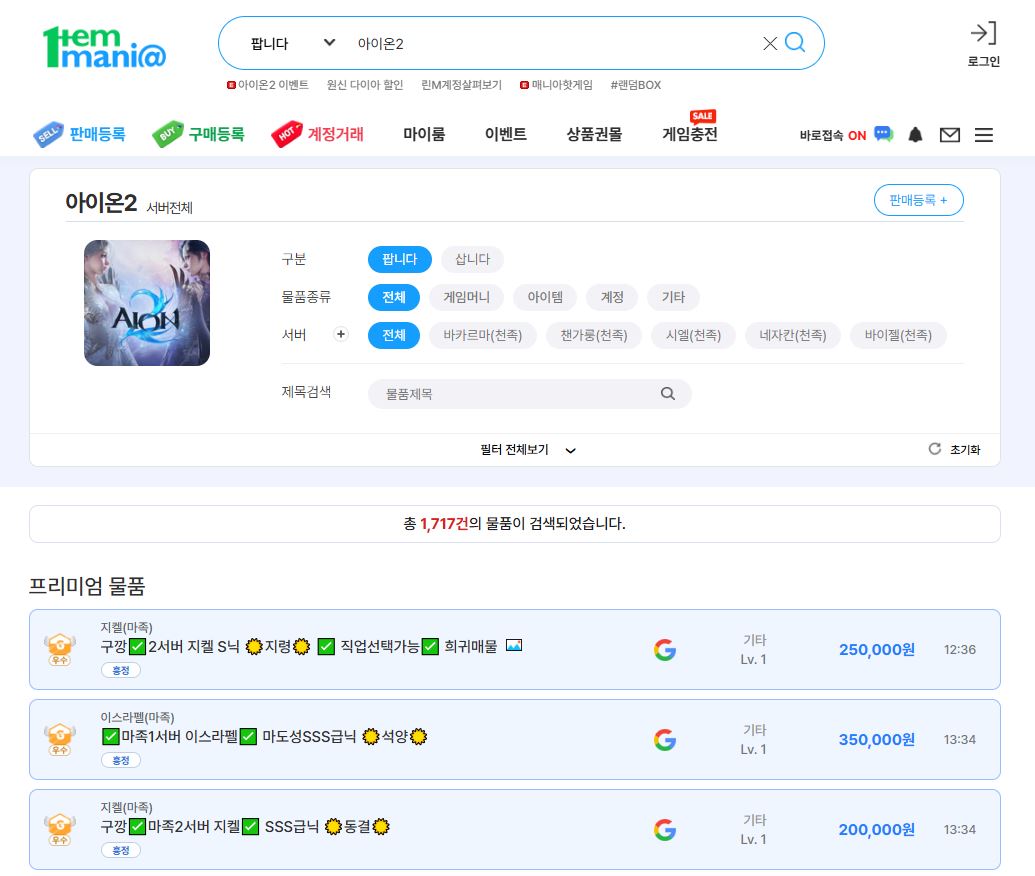Click the 아이온2 이벤트 link
The height and width of the screenshot is (876, 1035).
point(267,84)
